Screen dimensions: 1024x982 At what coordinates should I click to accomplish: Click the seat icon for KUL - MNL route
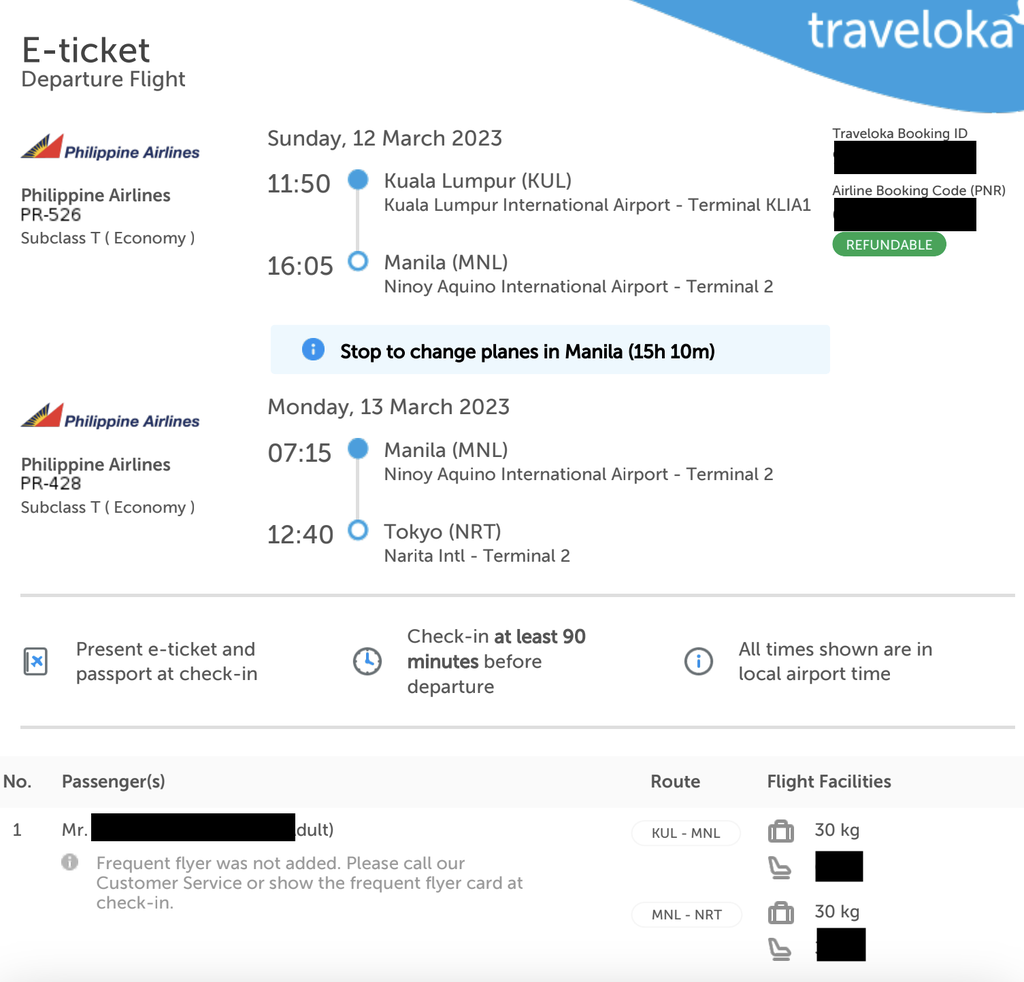tap(780, 868)
